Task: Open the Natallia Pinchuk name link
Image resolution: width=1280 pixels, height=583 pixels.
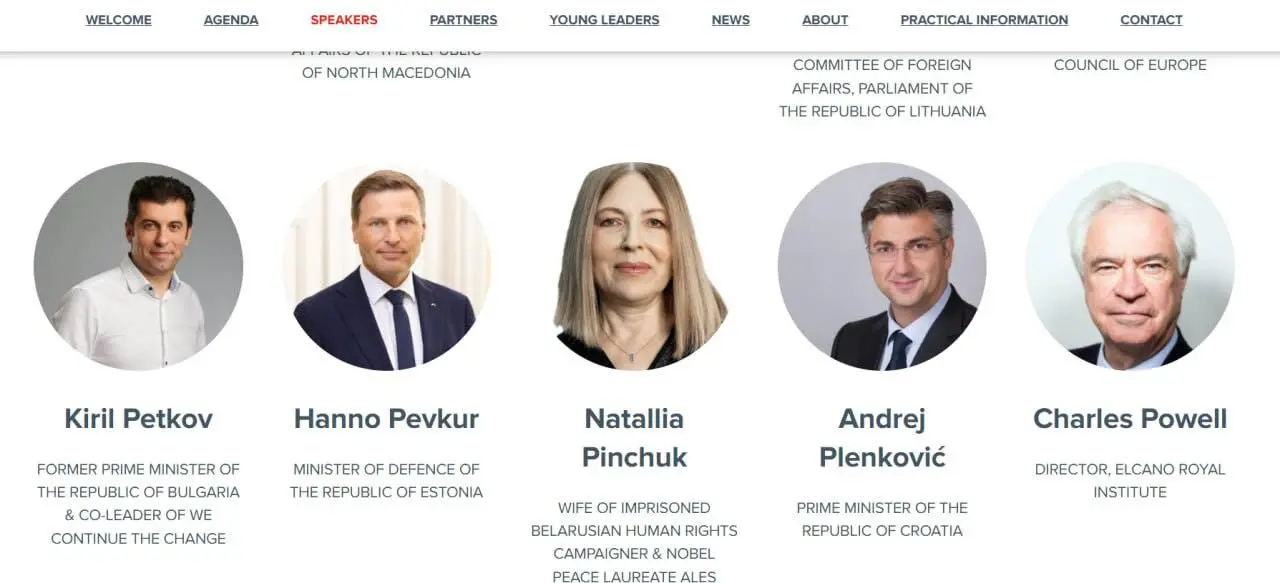Action: 634,437
